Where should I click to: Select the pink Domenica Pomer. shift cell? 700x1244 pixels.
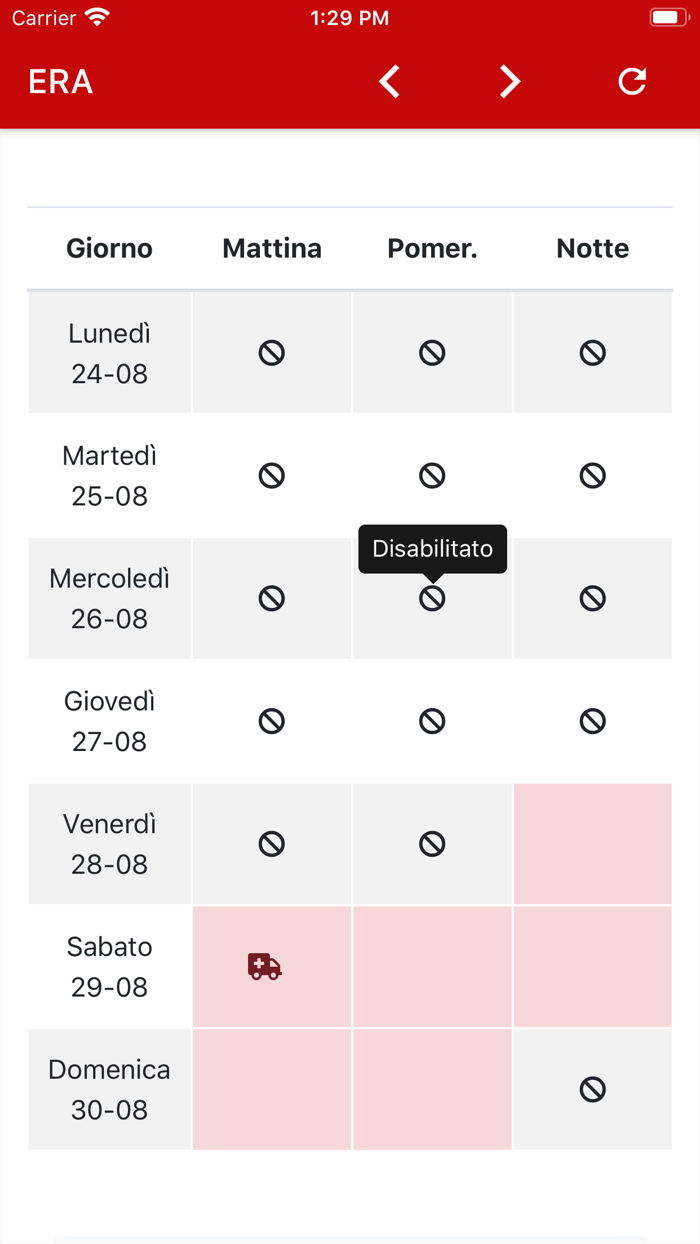click(432, 1089)
